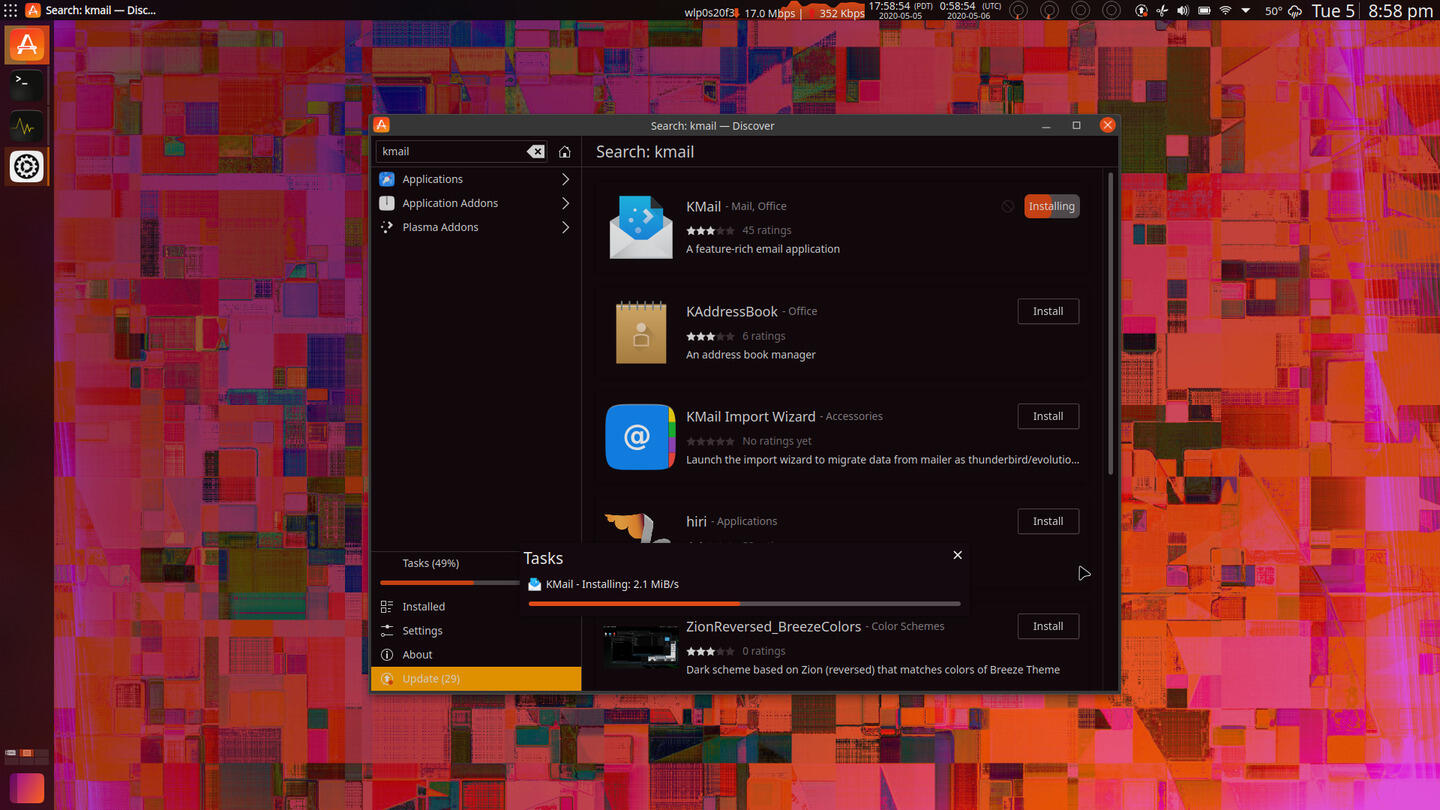
Task: Open the ZionReversed_BreezeColors title
Action: click(x=773, y=626)
